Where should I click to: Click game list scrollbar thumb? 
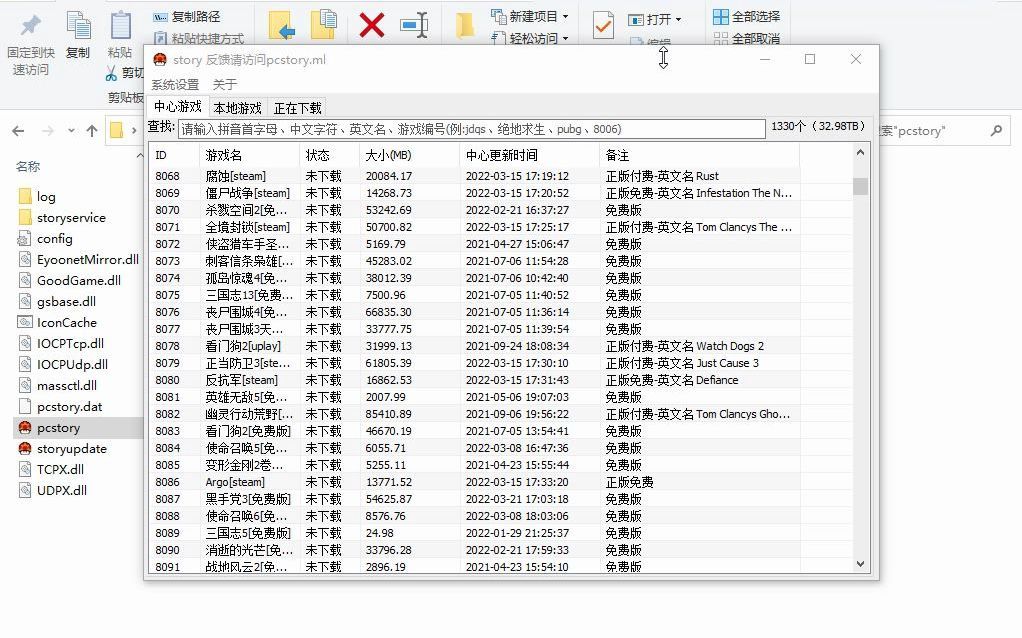click(860, 186)
